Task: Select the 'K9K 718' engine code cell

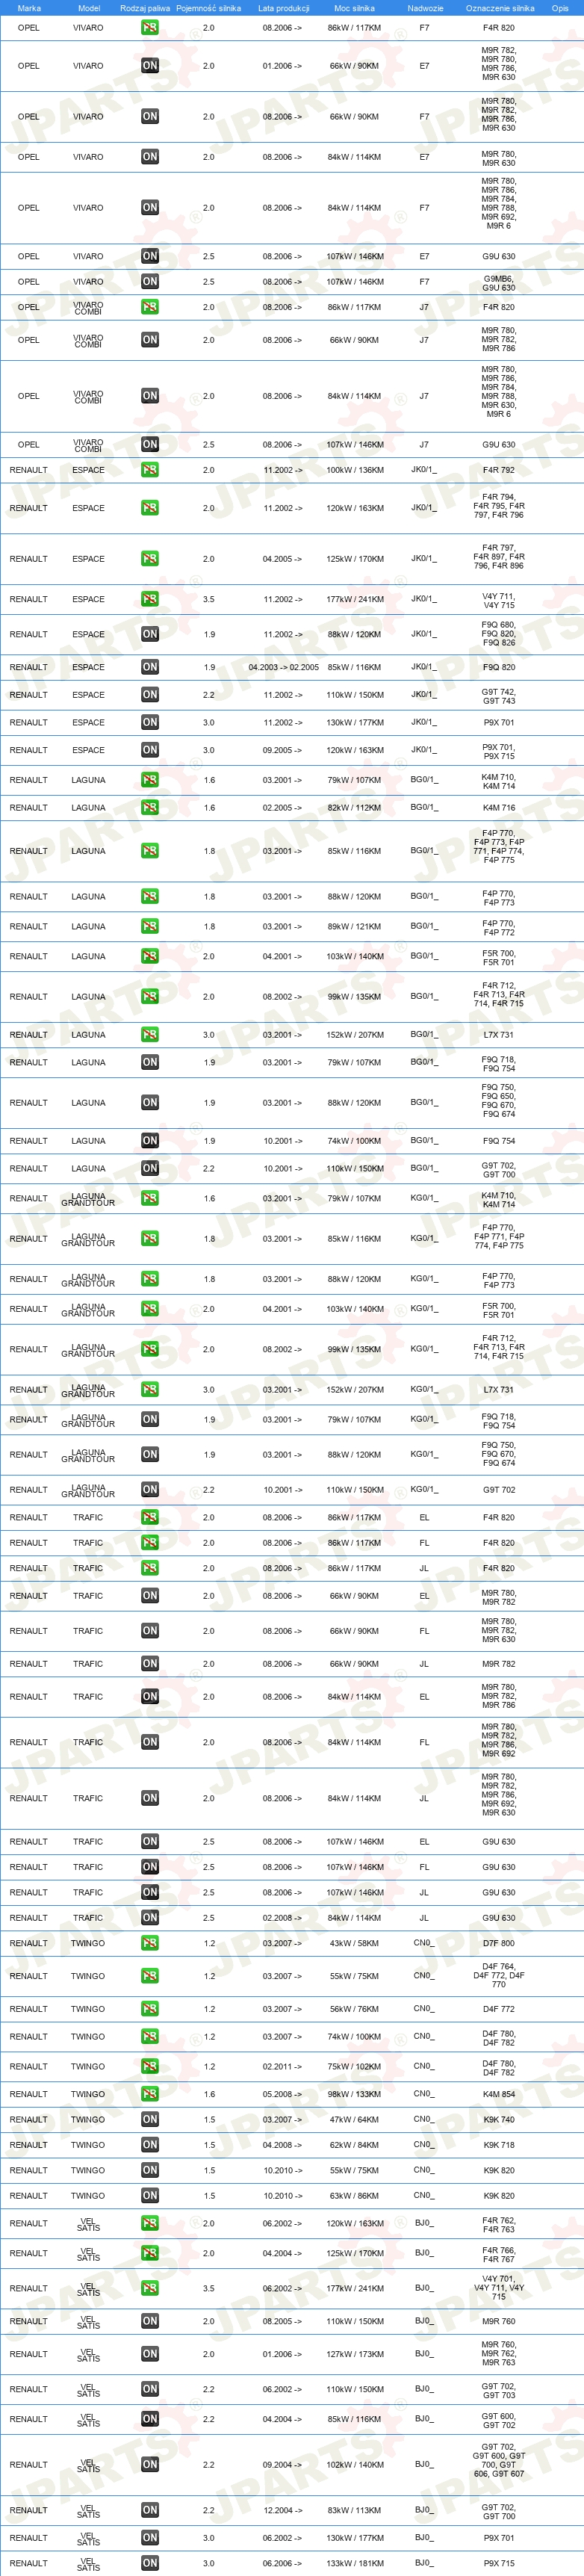Action: pyautogui.click(x=499, y=2145)
